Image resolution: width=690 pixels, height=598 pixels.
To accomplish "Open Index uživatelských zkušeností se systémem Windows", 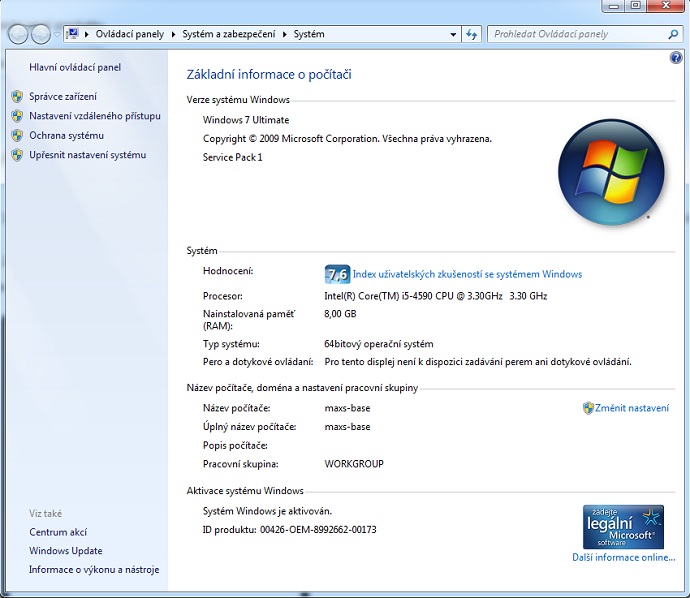I will pos(467,274).
